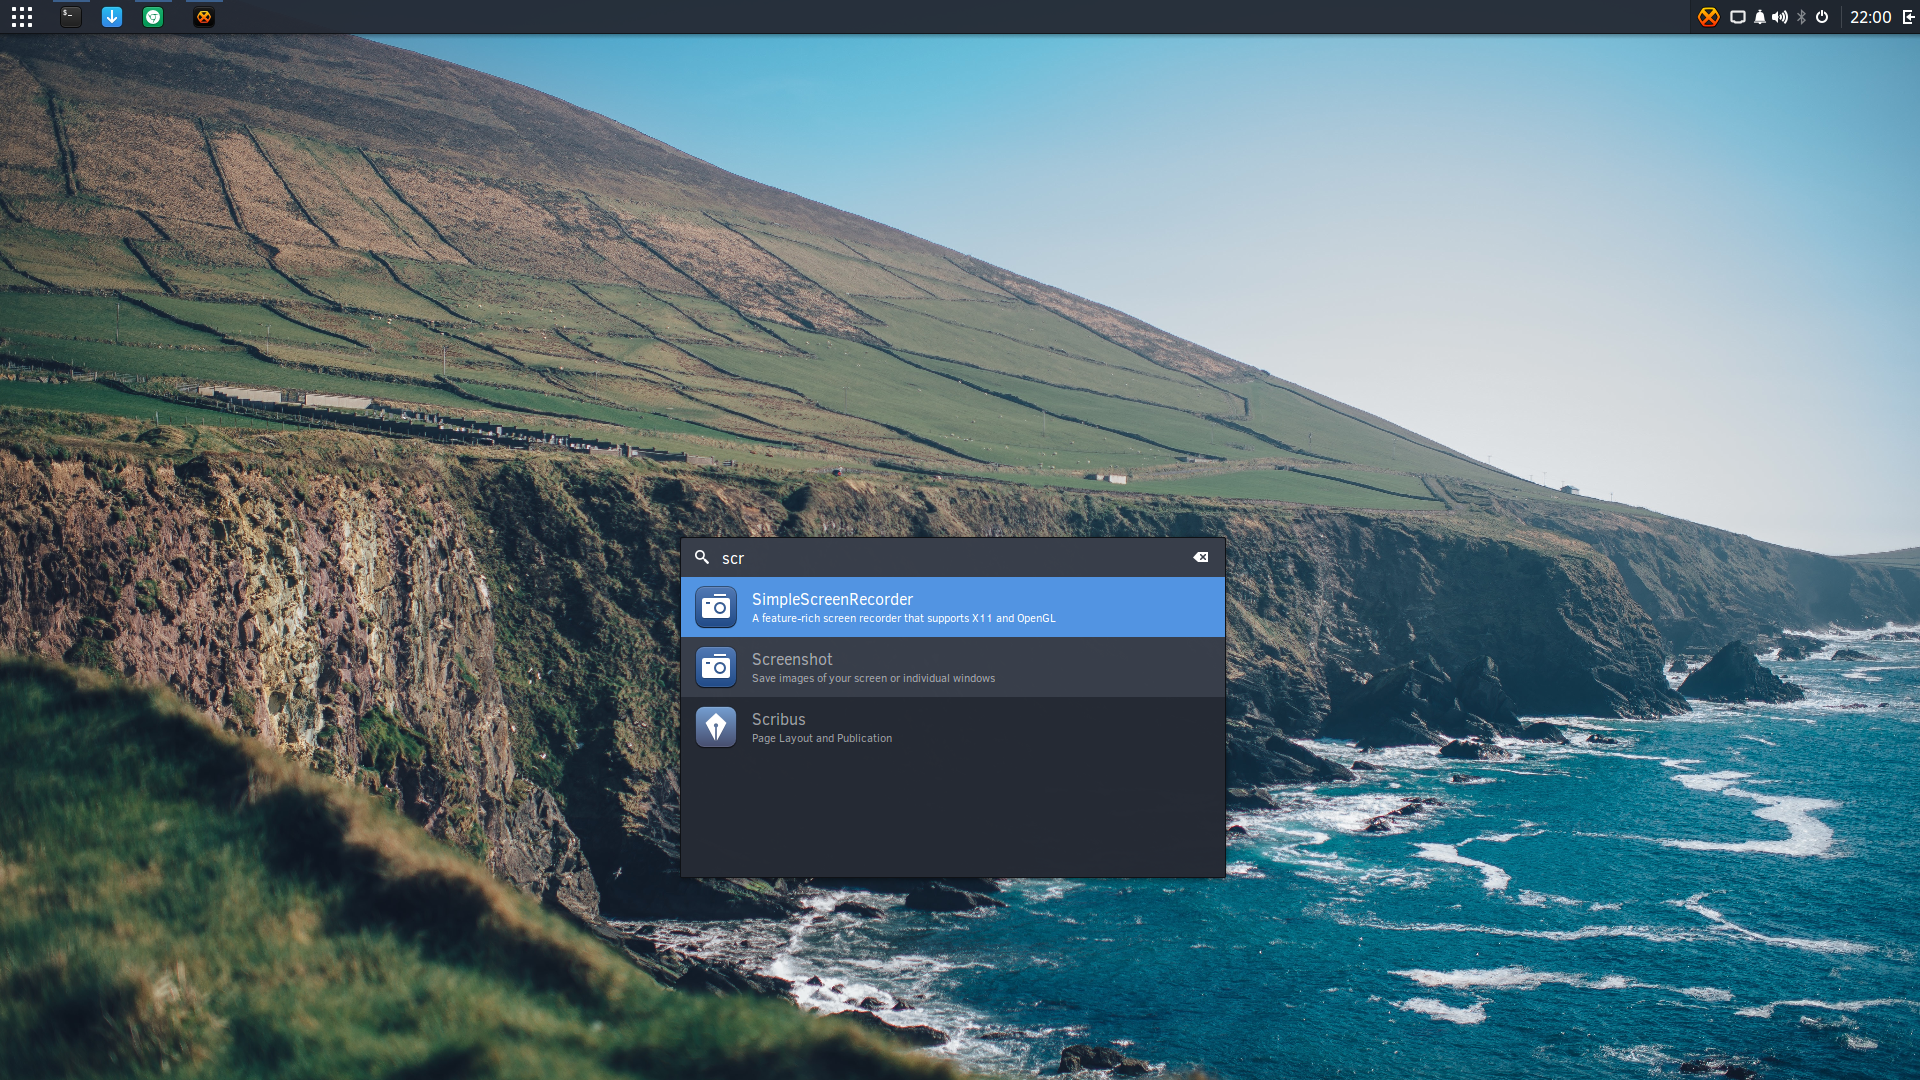Open the Bluetooth tray indicator
The width and height of the screenshot is (1920, 1080).
tap(1802, 17)
